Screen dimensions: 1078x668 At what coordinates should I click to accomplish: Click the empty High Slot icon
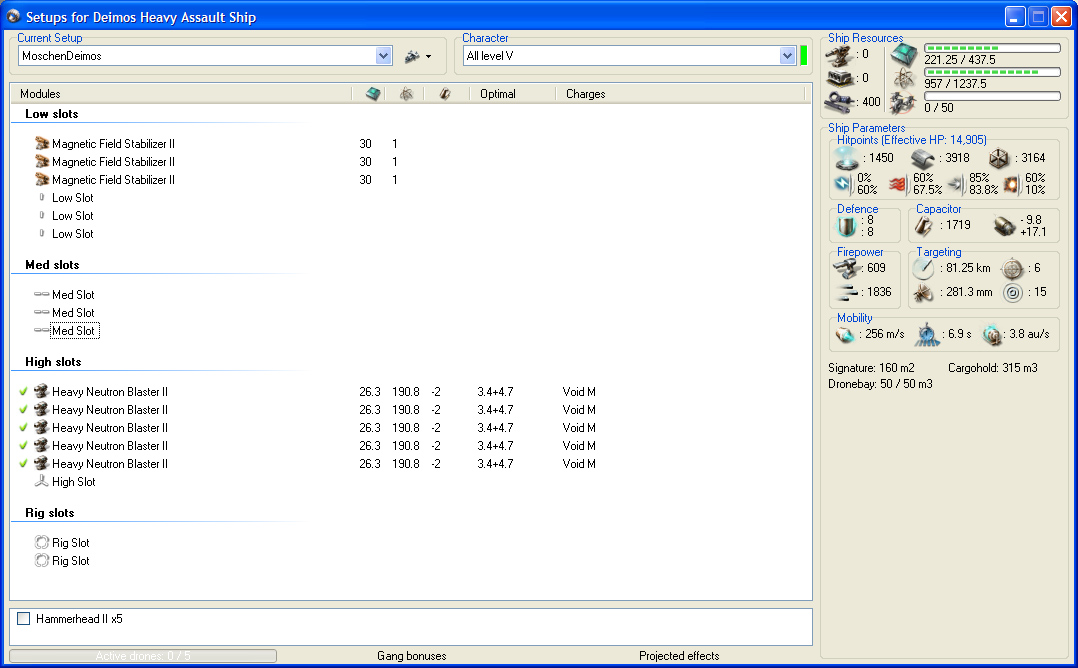41,481
